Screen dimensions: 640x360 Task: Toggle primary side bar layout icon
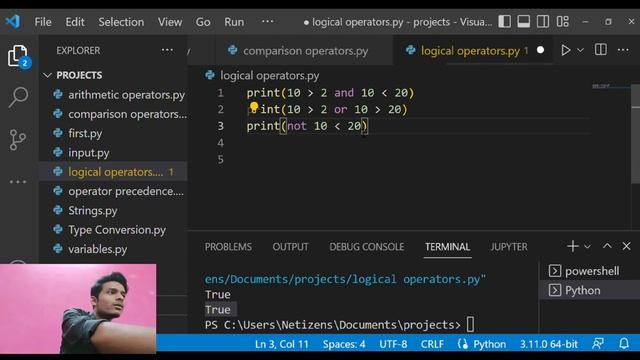(x=504, y=21)
